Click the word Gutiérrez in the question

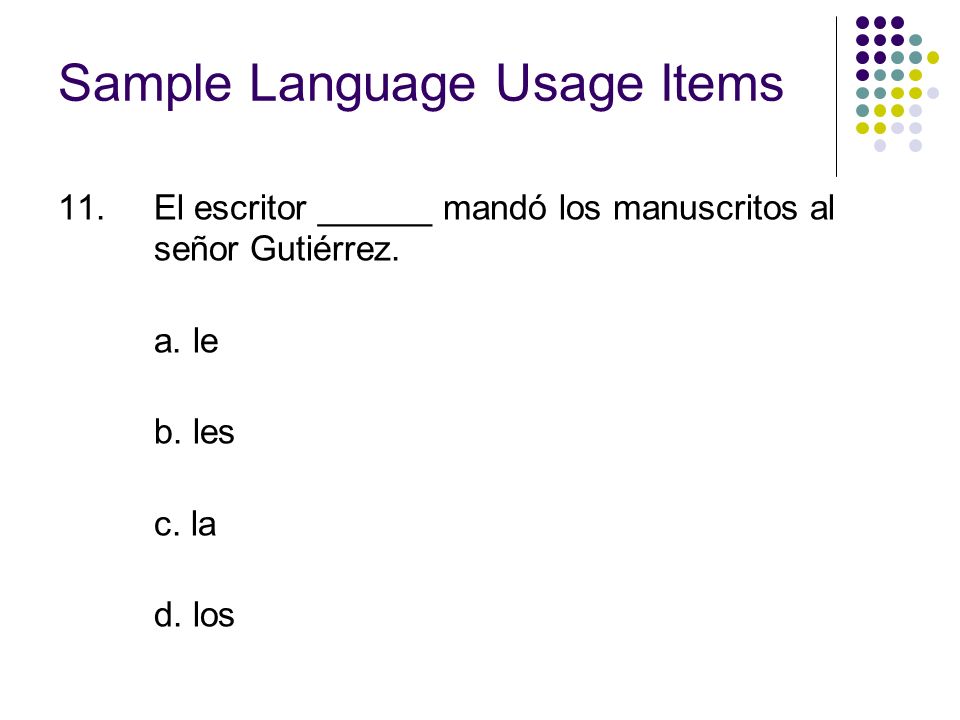[x=324, y=249]
